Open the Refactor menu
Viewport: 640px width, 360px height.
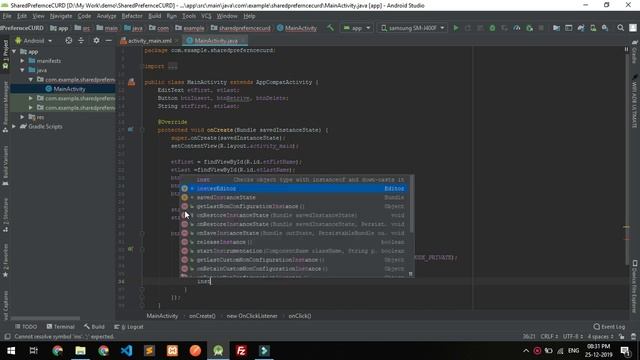(x=132, y=16)
